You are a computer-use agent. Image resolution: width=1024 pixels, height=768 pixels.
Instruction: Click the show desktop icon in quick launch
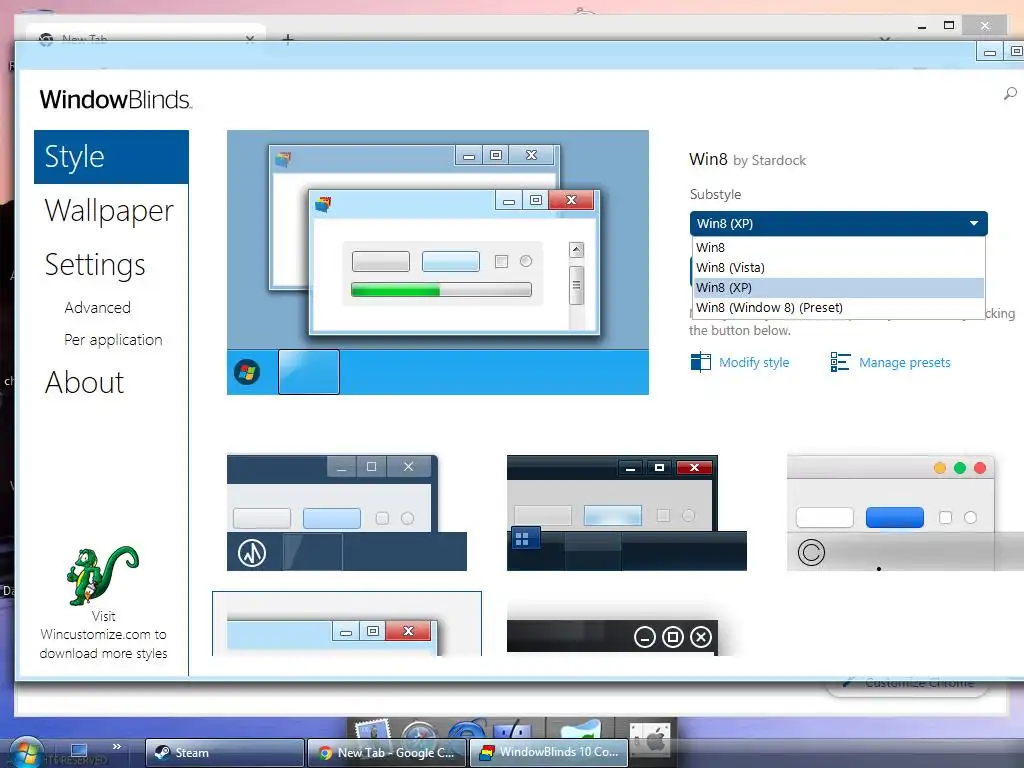[x=79, y=750]
